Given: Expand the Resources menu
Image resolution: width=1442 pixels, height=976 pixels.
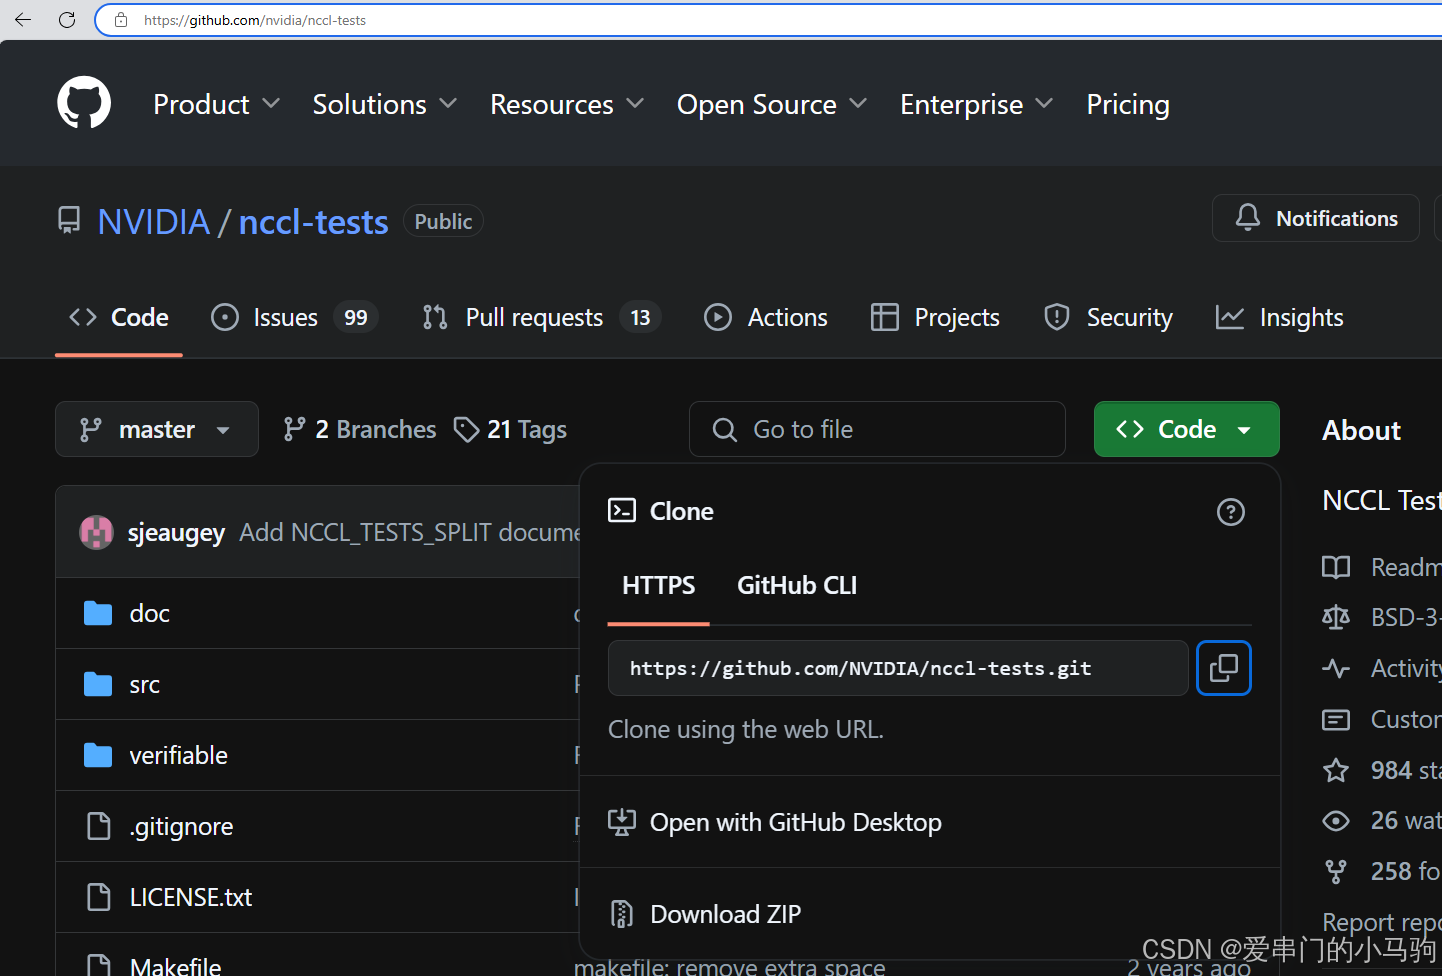Looking at the screenshot, I should tap(567, 104).
